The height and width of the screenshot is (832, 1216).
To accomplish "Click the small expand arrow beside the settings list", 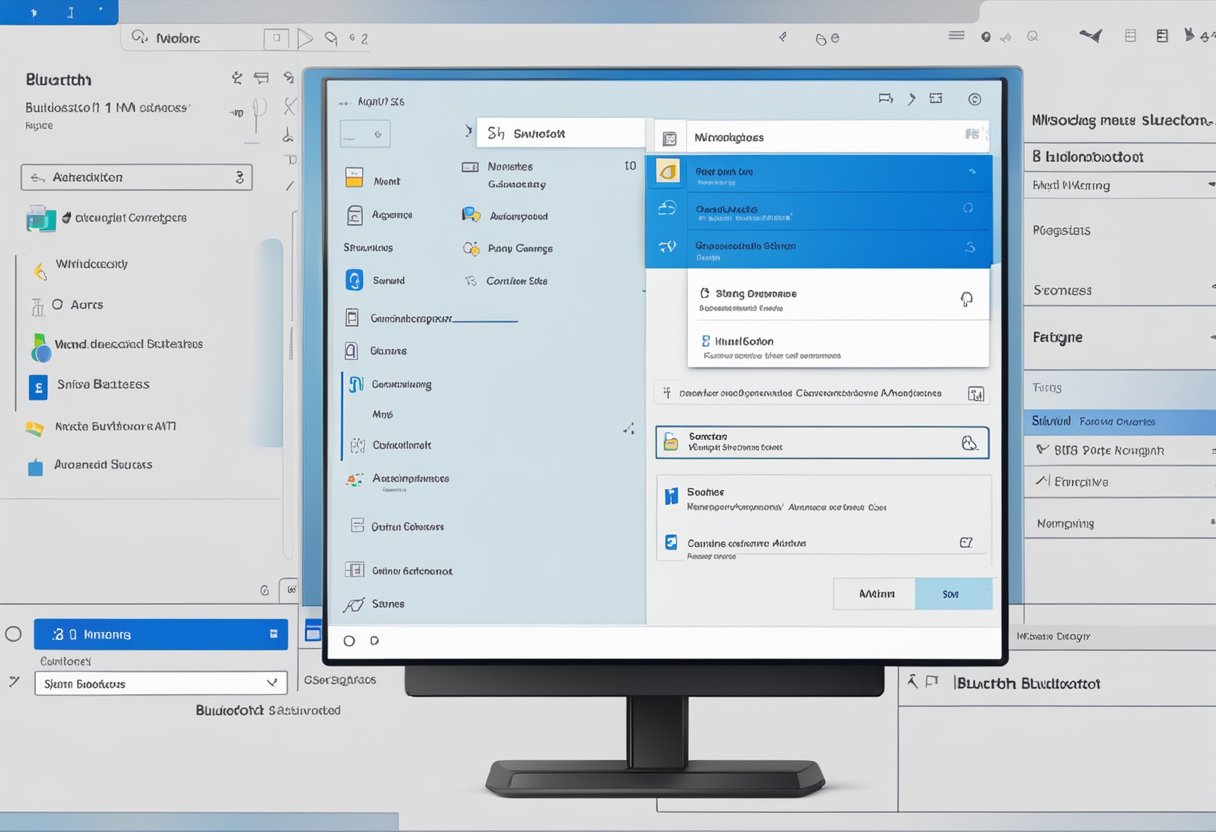I will (629, 428).
